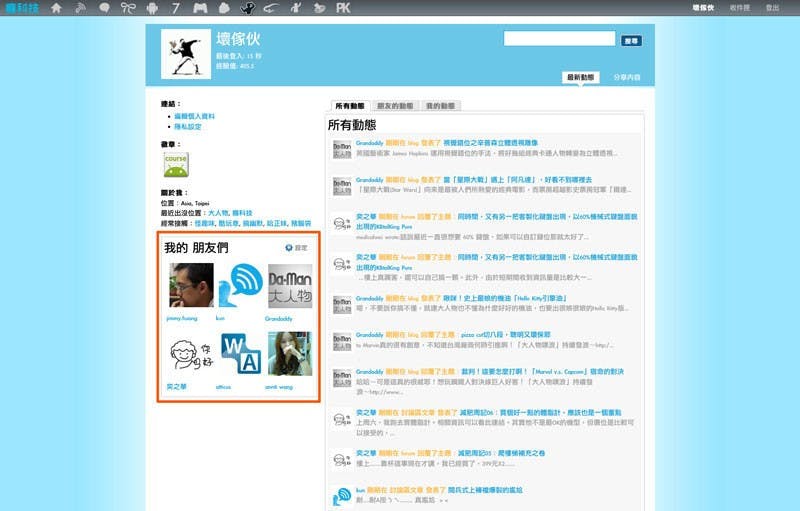Select the 我的動態 feed tab
800x511 pixels.
click(x=440, y=106)
